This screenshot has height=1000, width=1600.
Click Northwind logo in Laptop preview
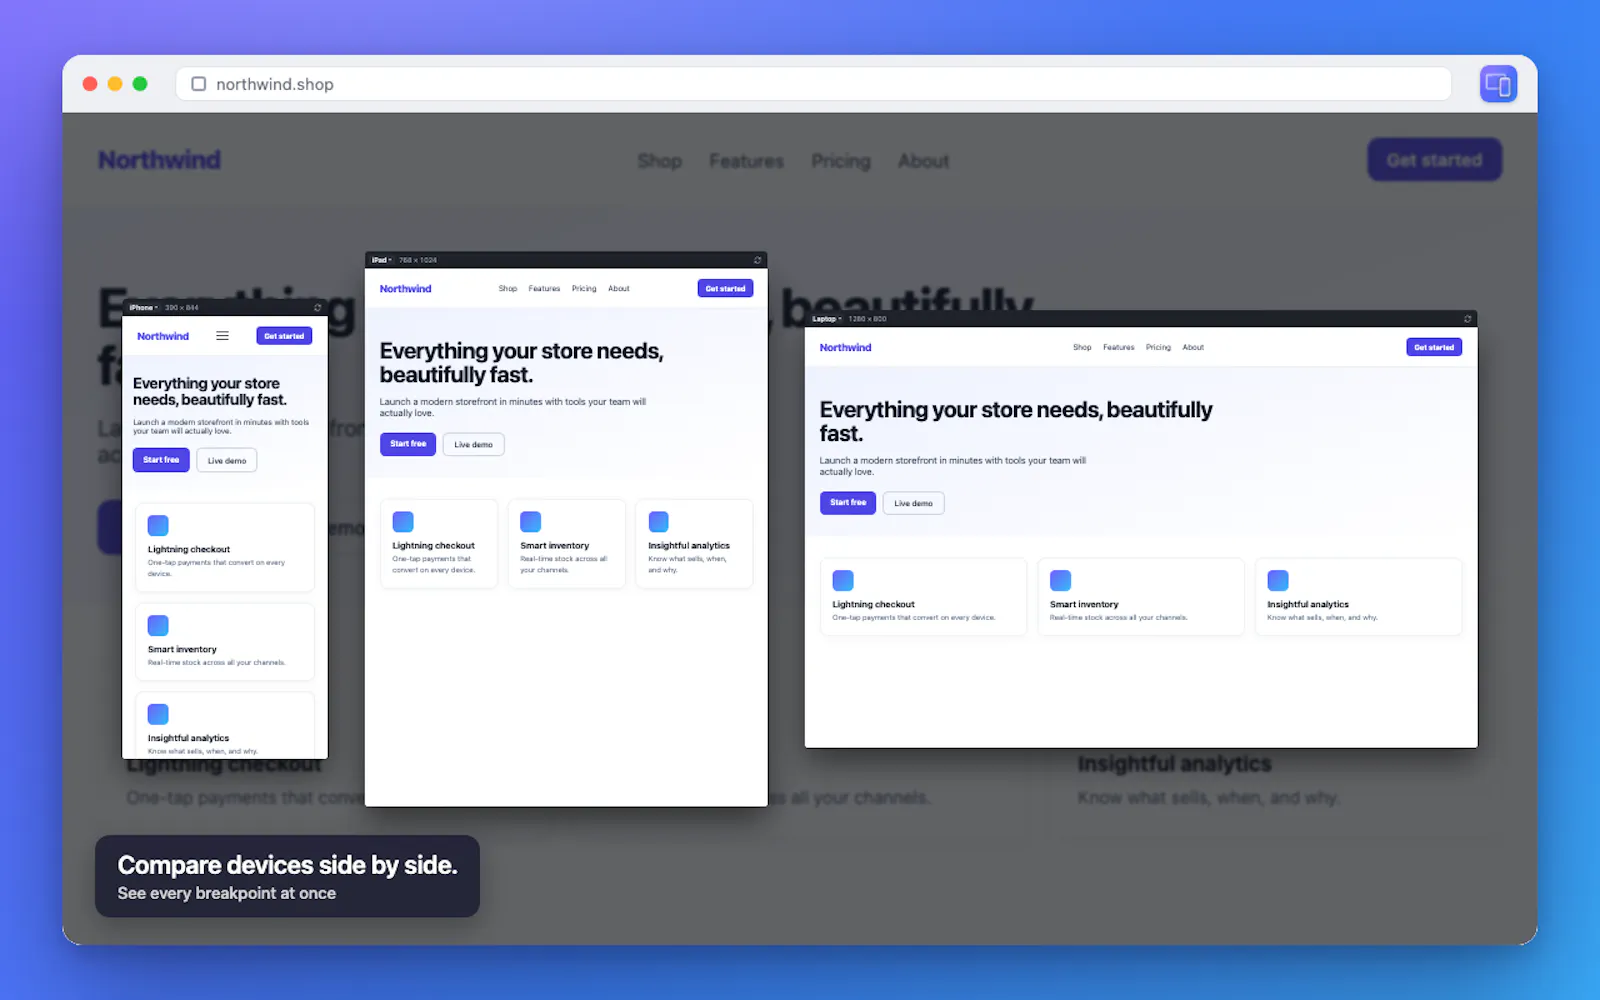point(846,348)
